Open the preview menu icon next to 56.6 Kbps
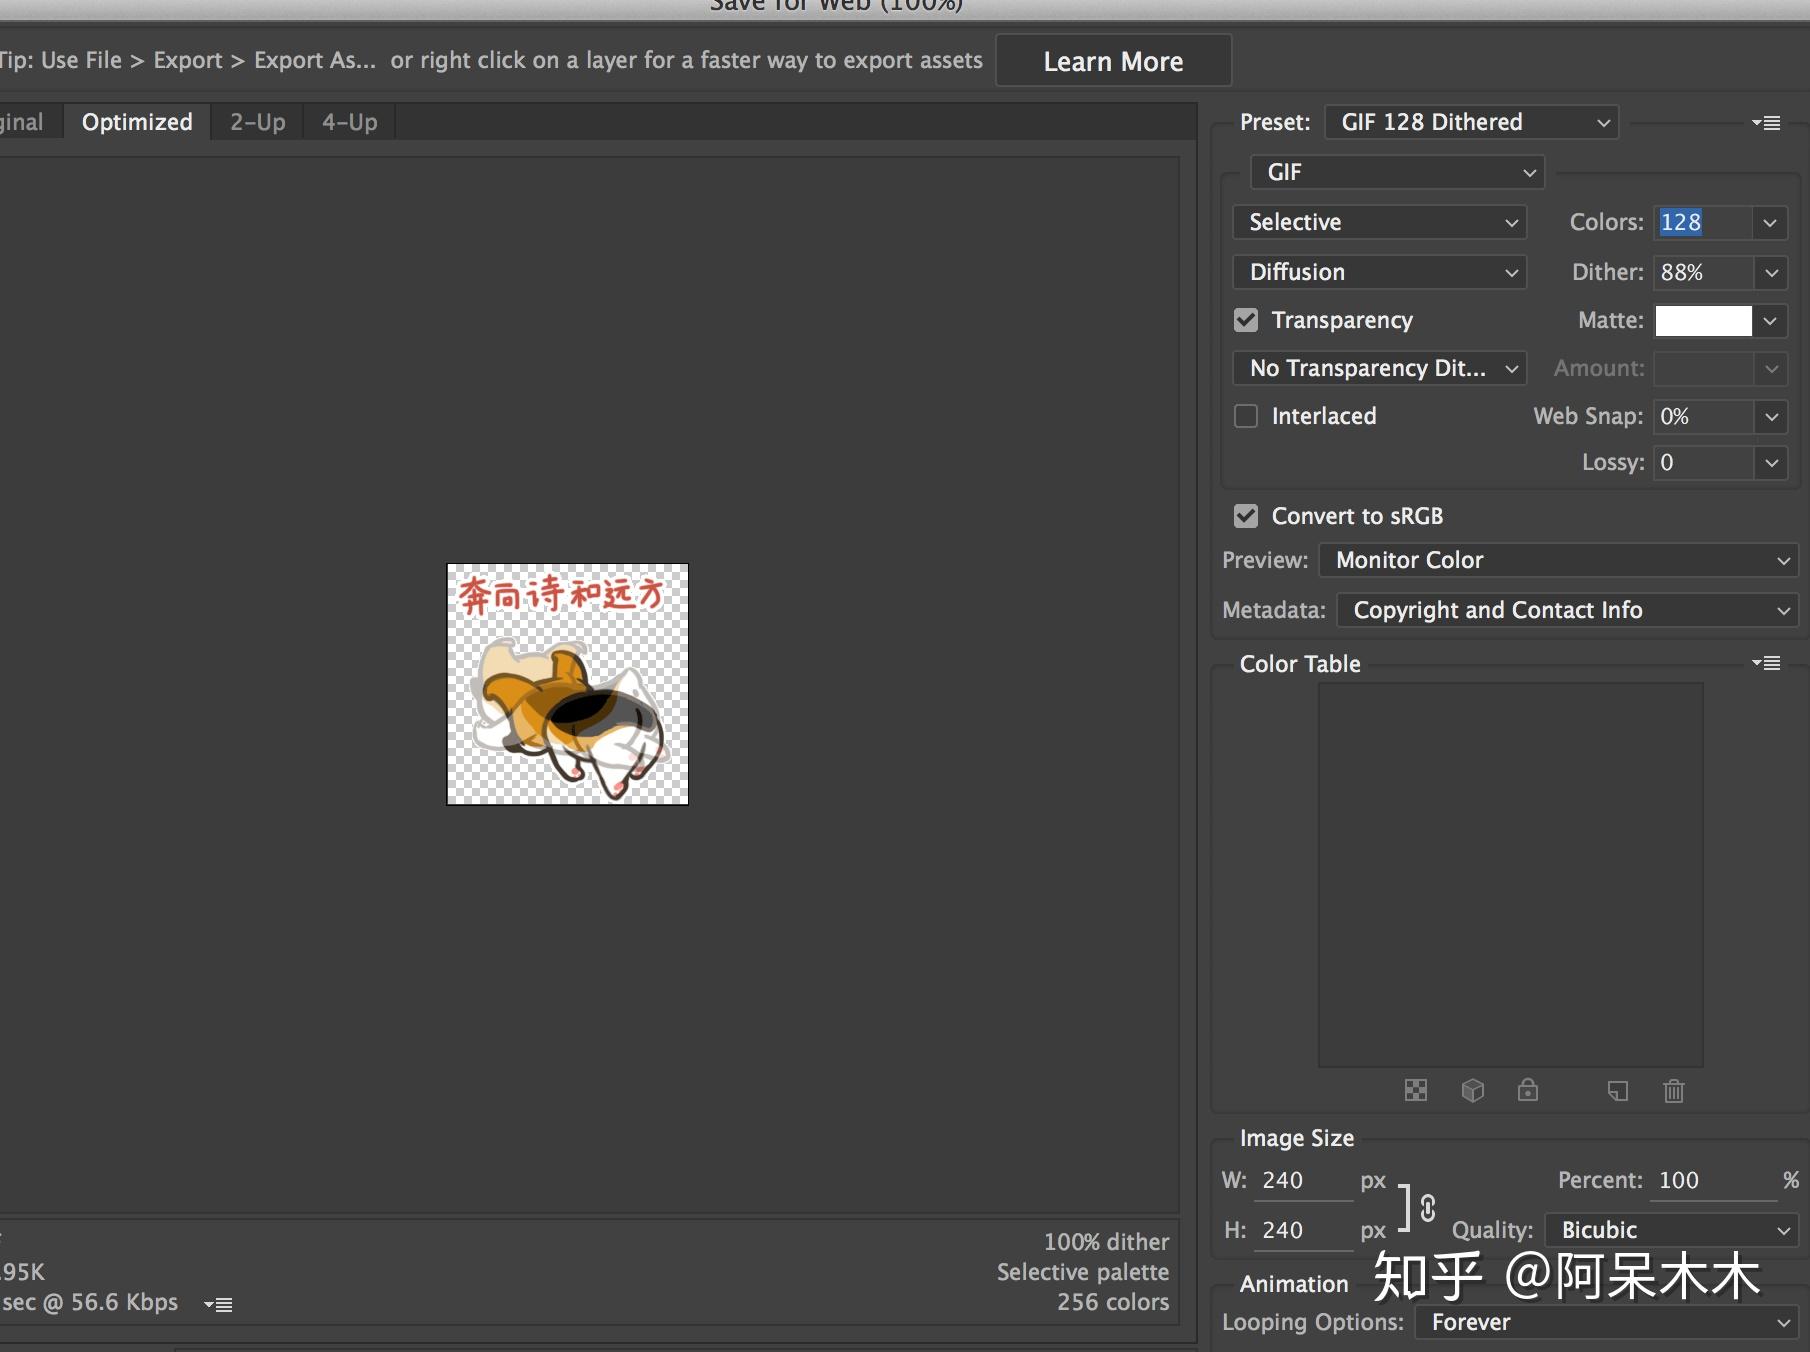 [x=218, y=1304]
